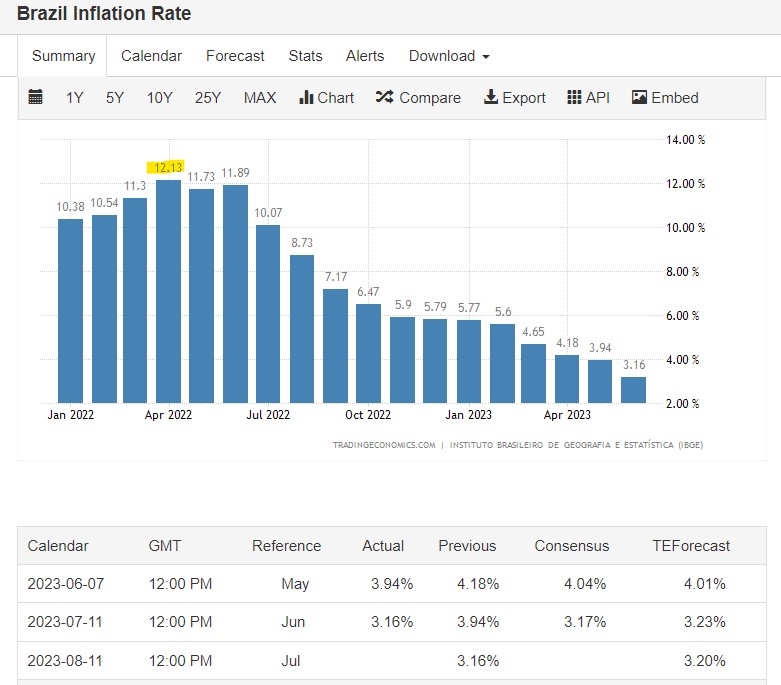Click the TRADINGECONOMICS.COM source link

click(x=384, y=445)
